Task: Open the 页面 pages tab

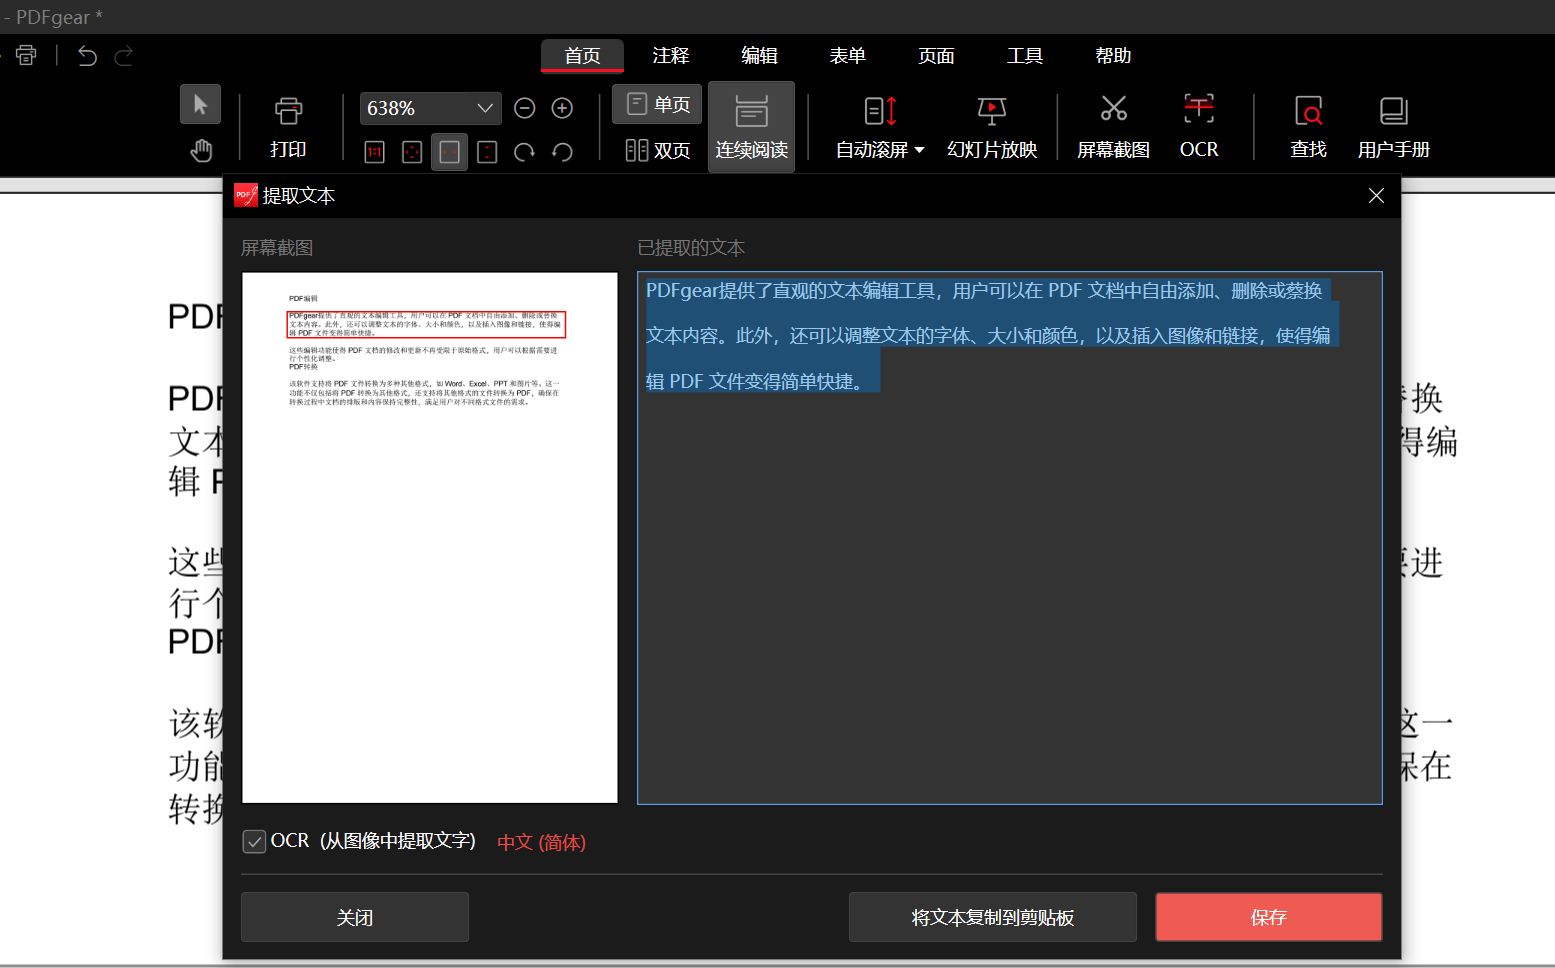Action: point(937,56)
